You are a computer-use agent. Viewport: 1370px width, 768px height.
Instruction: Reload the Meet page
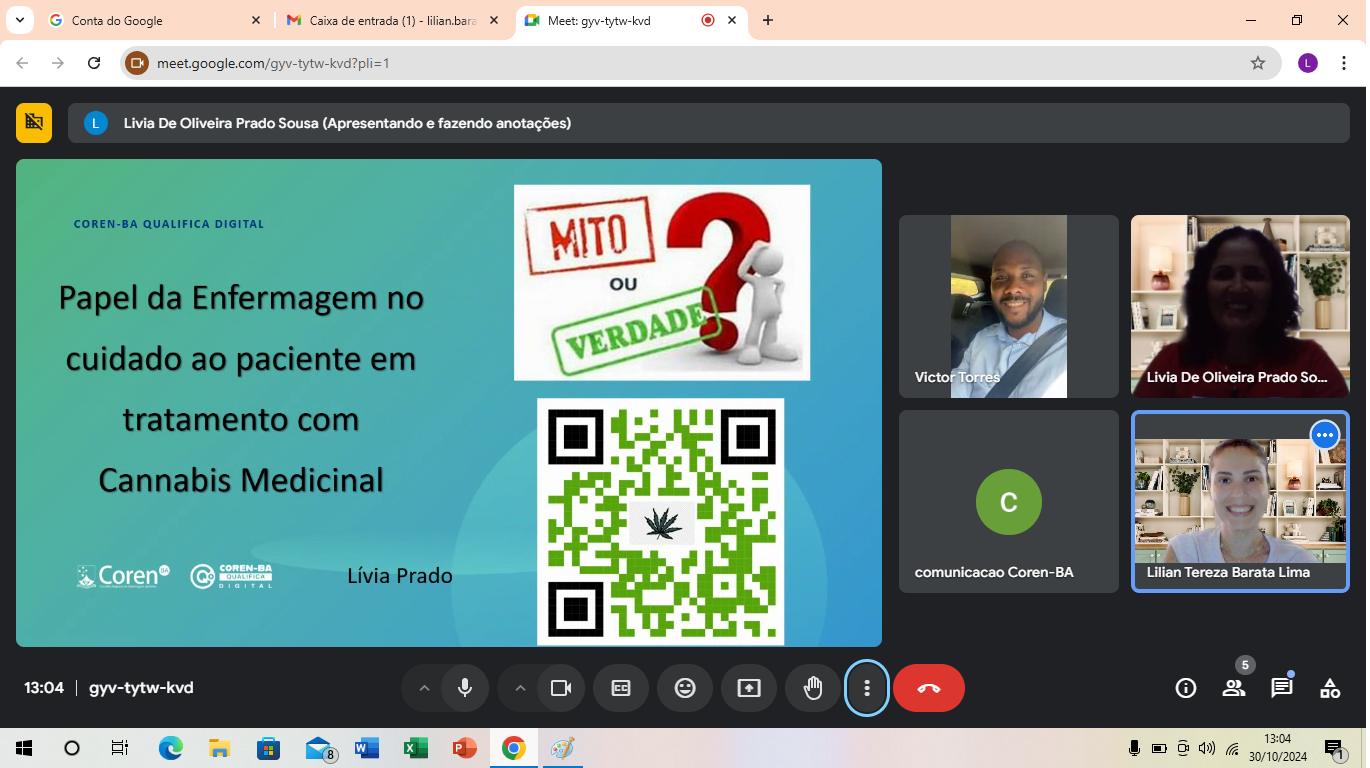pyautogui.click(x=94, y=63)
